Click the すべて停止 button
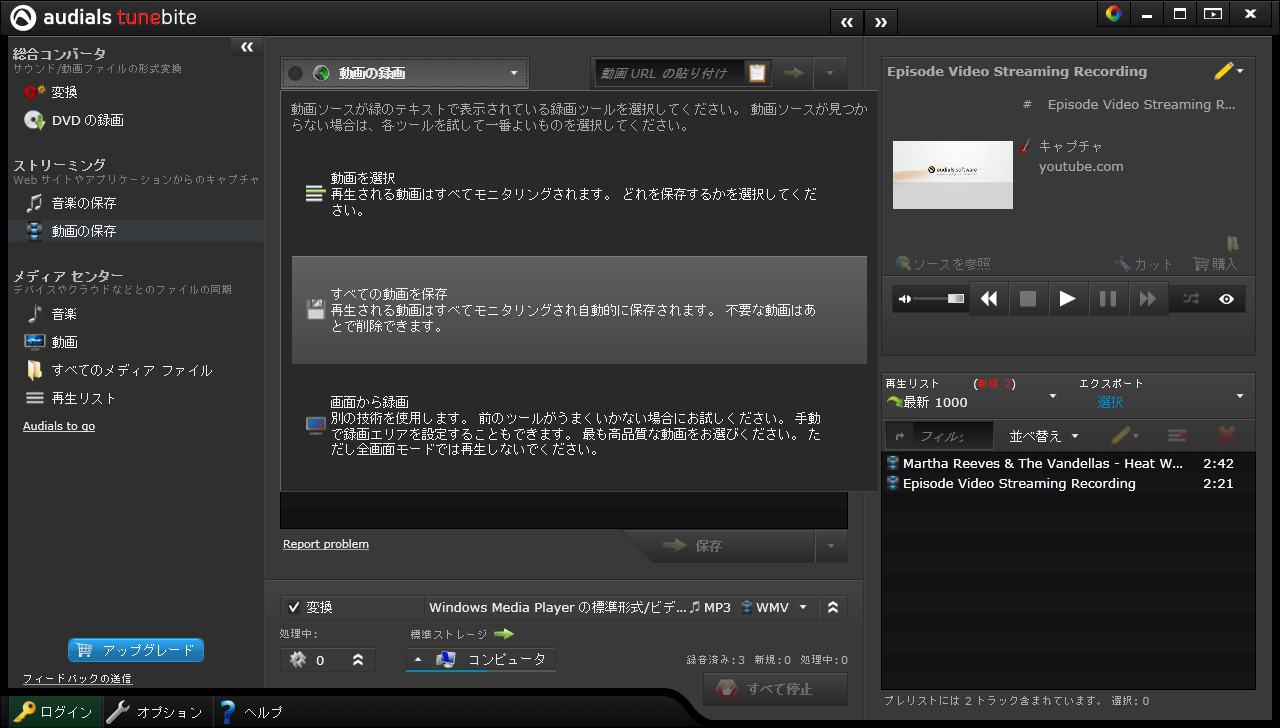 (x=775, y=689)
